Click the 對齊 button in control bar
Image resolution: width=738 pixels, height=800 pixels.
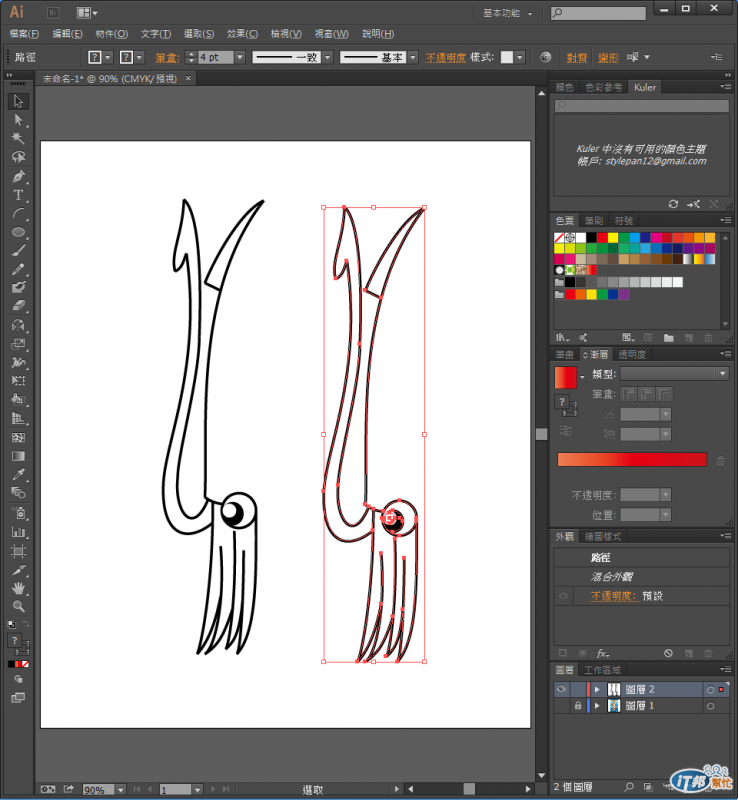[x=577, y=58]
